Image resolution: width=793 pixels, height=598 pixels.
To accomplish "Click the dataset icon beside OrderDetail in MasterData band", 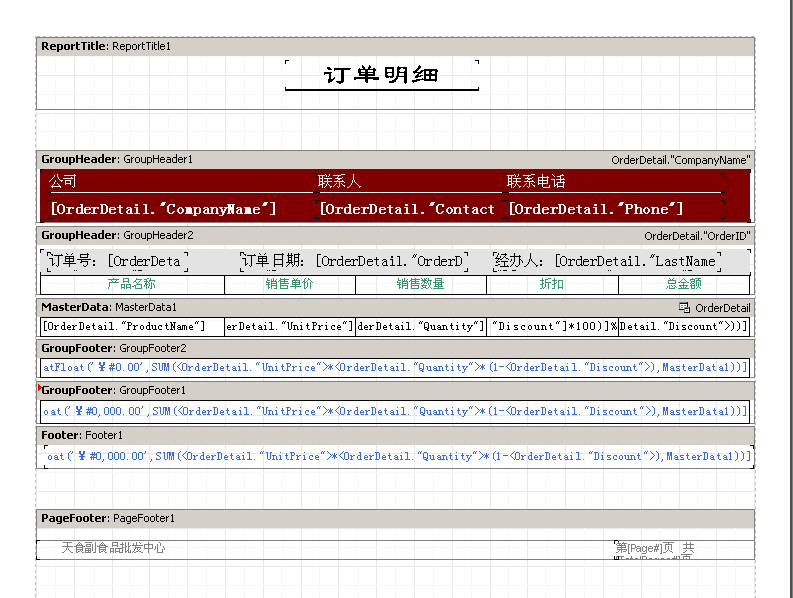I will click(684, 308).
